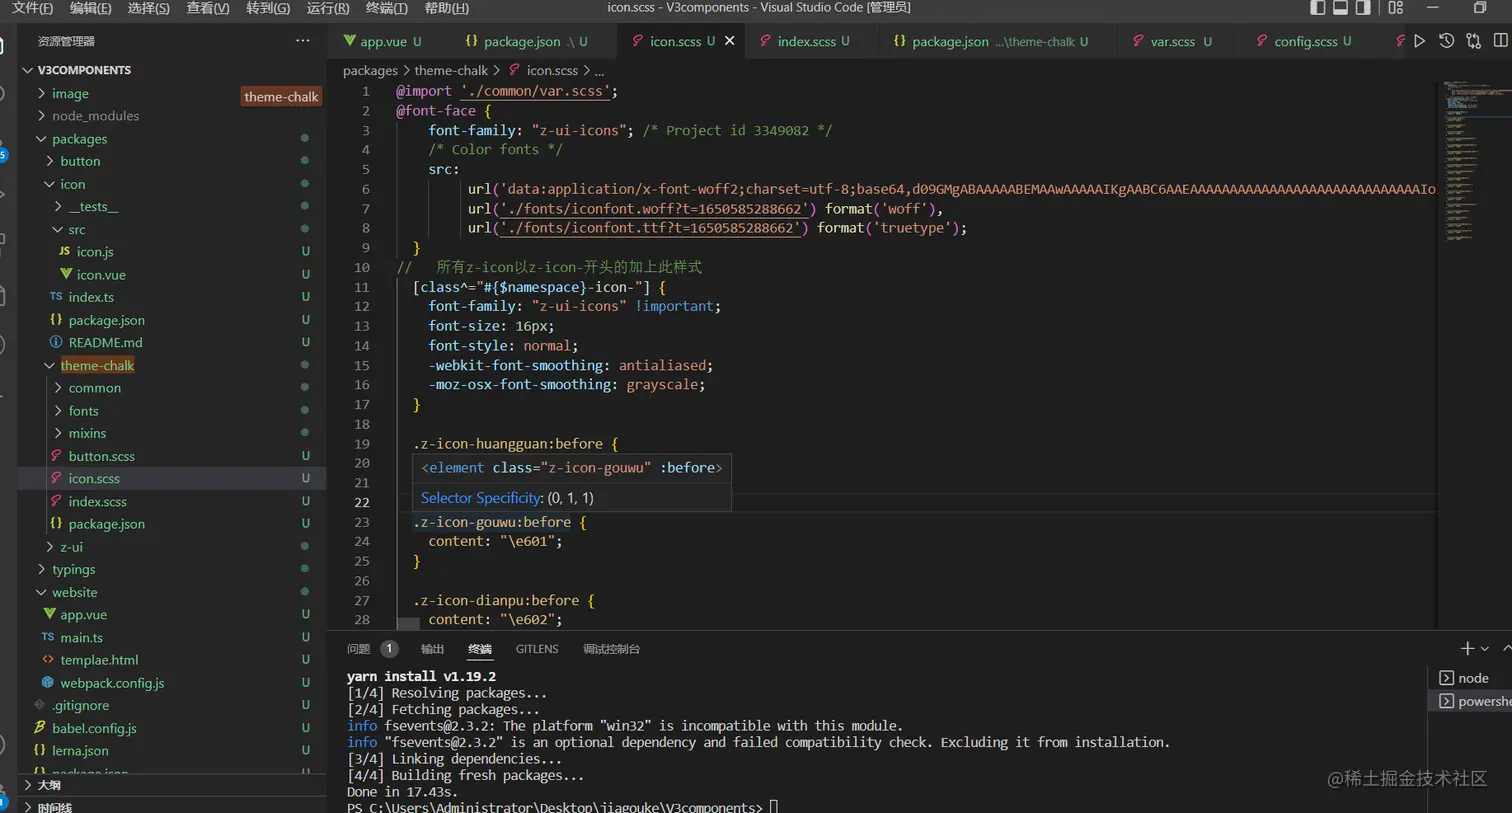Open the 选择(S) menu
Image resolution: width=1512 pixels, height=813 pixels.
pos(149,8)
